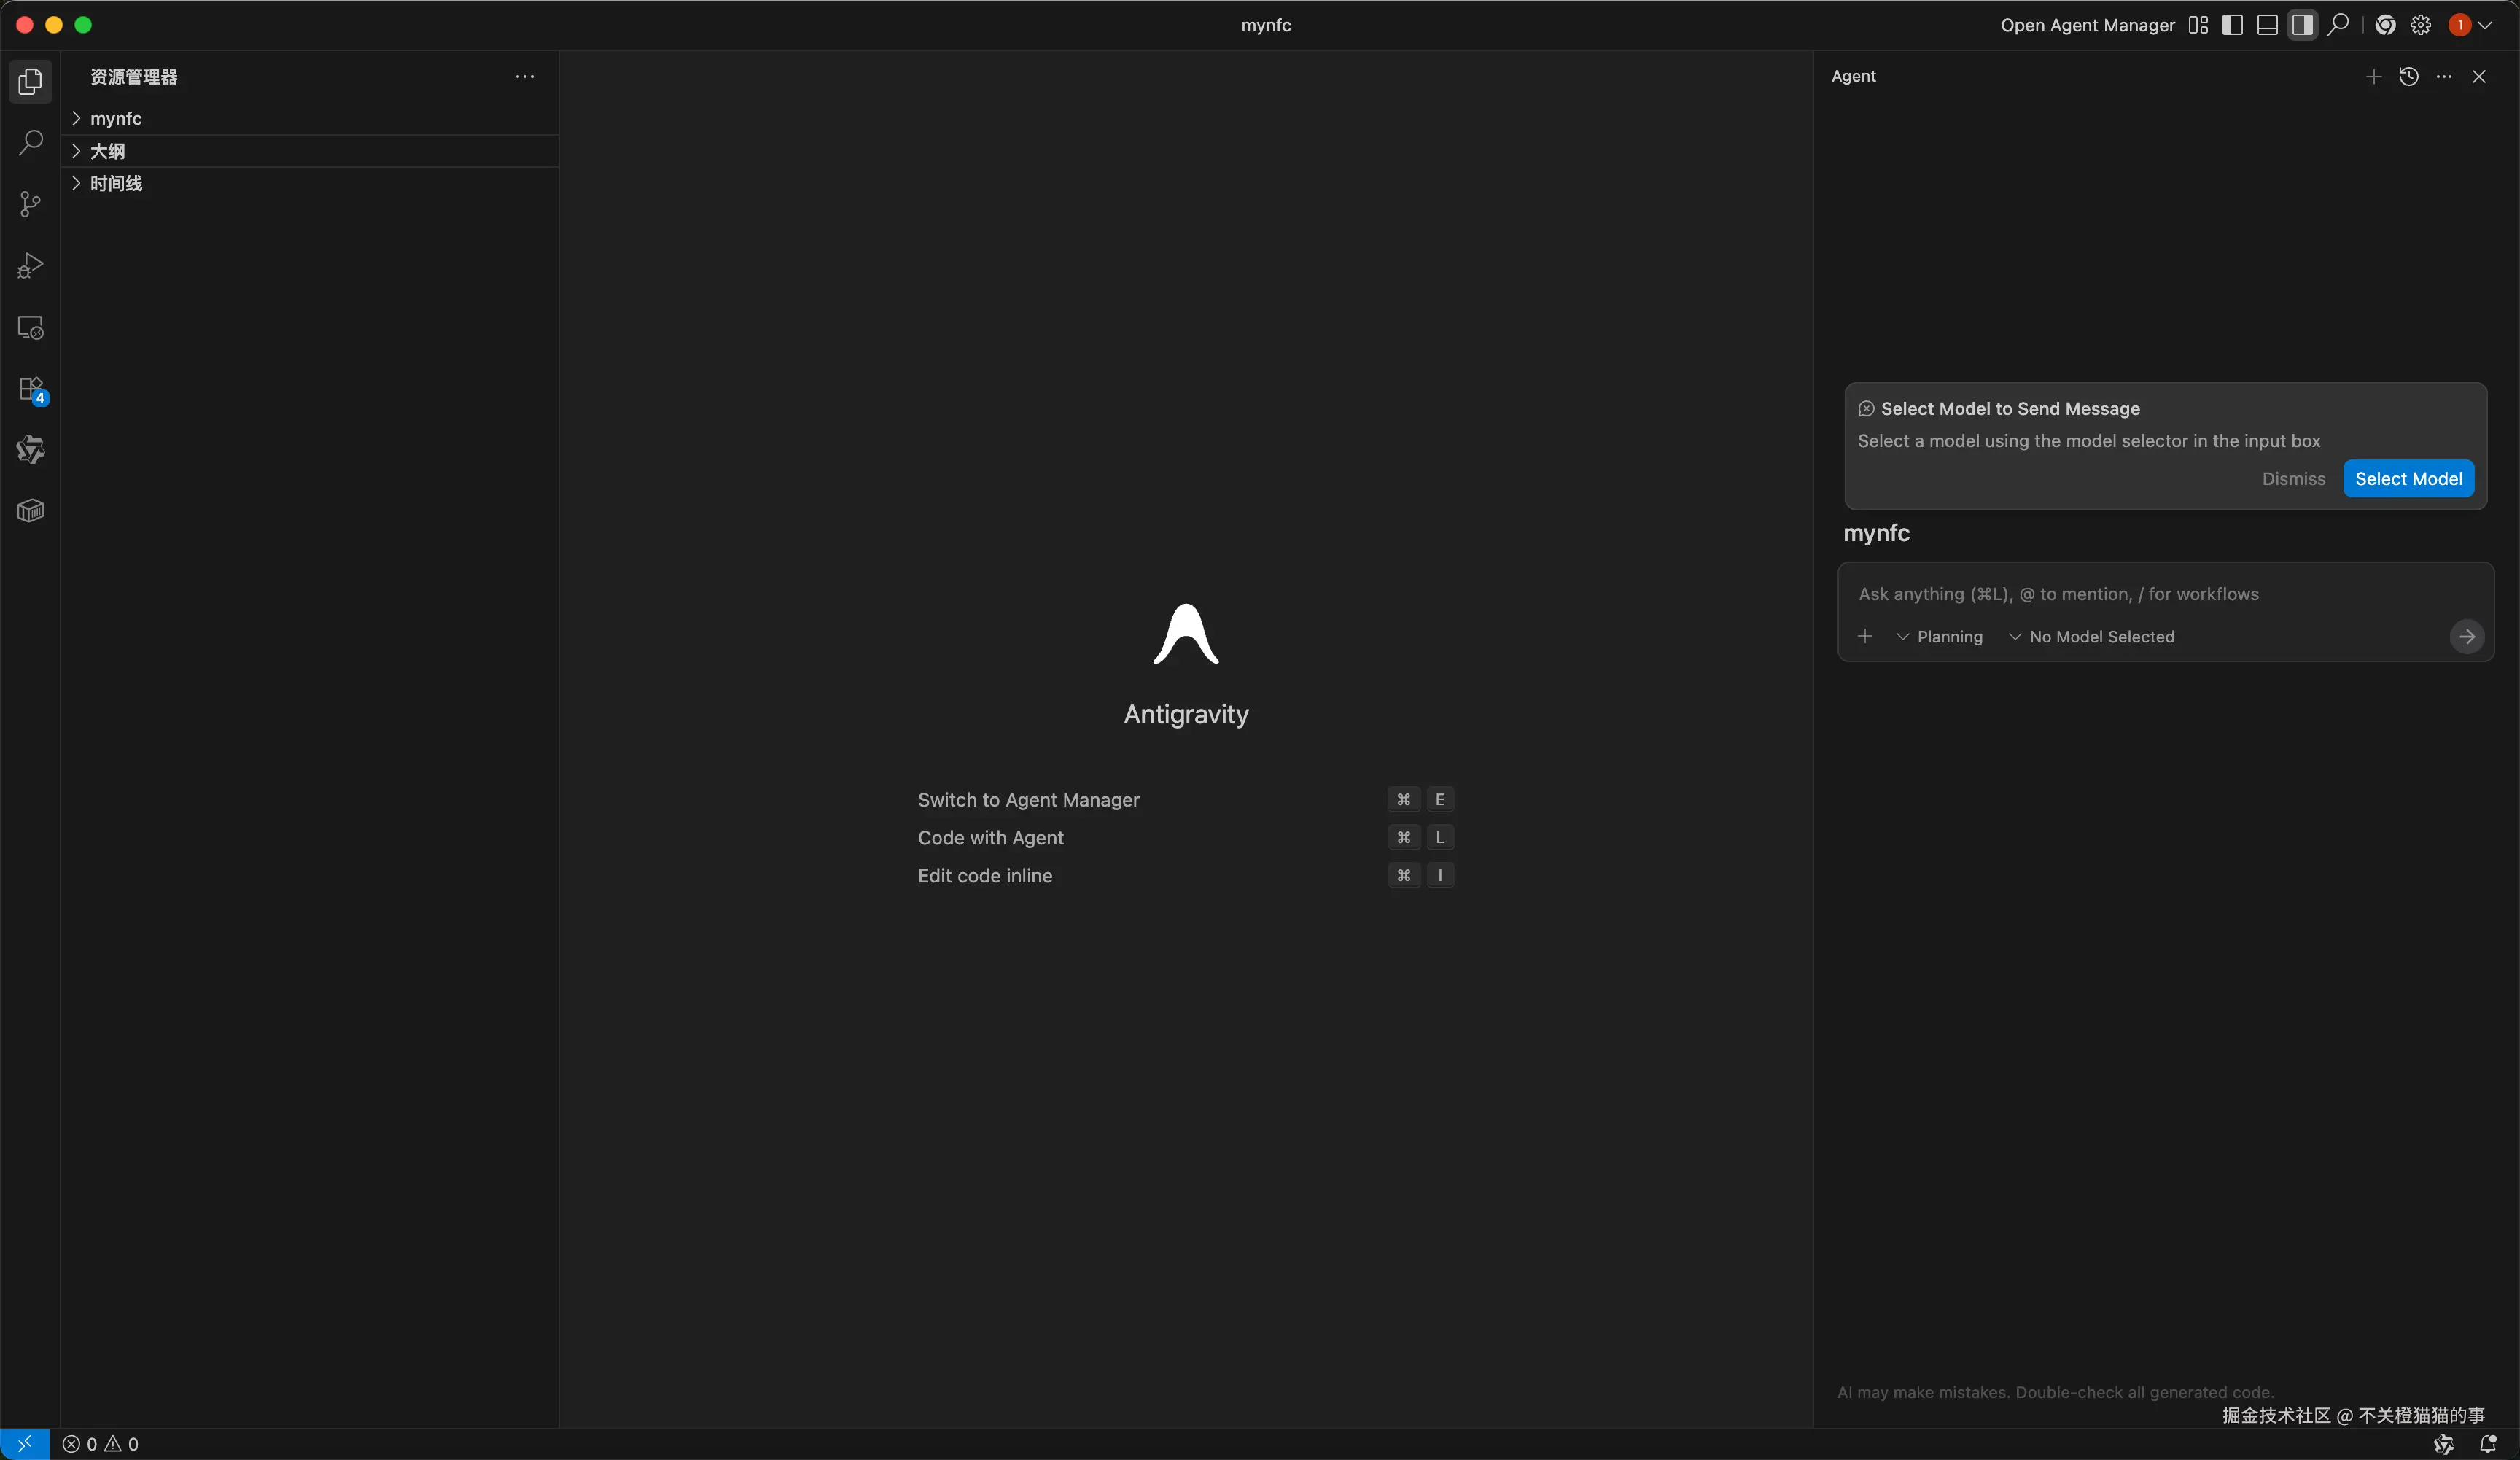Toggle the primary sidebar visibility

tap(2232, 25)
